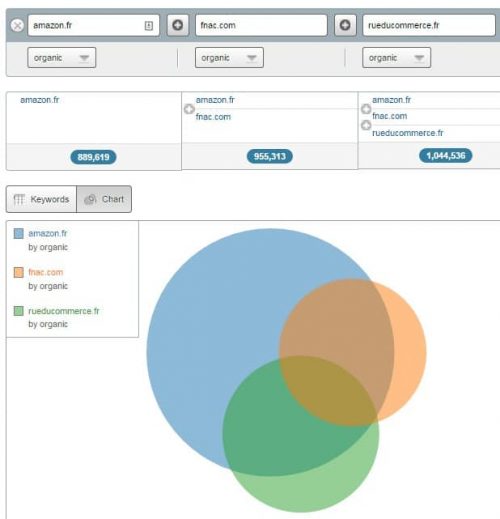Click the green rueducommerce.fr legend swatch
This screenshot has width=500, height=519.
19,311
